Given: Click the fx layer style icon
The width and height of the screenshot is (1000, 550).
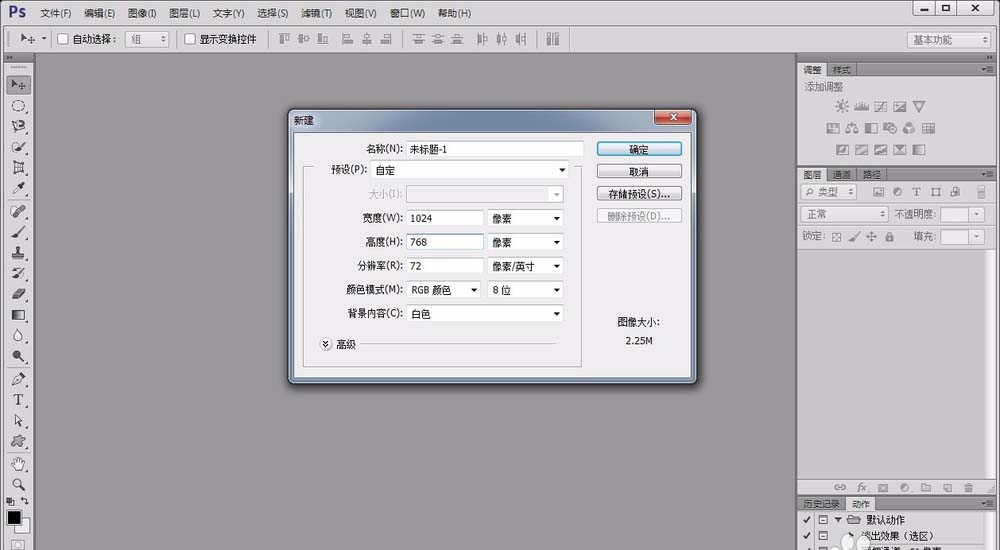Looking at the screenshot, I should tap(862, 487).
